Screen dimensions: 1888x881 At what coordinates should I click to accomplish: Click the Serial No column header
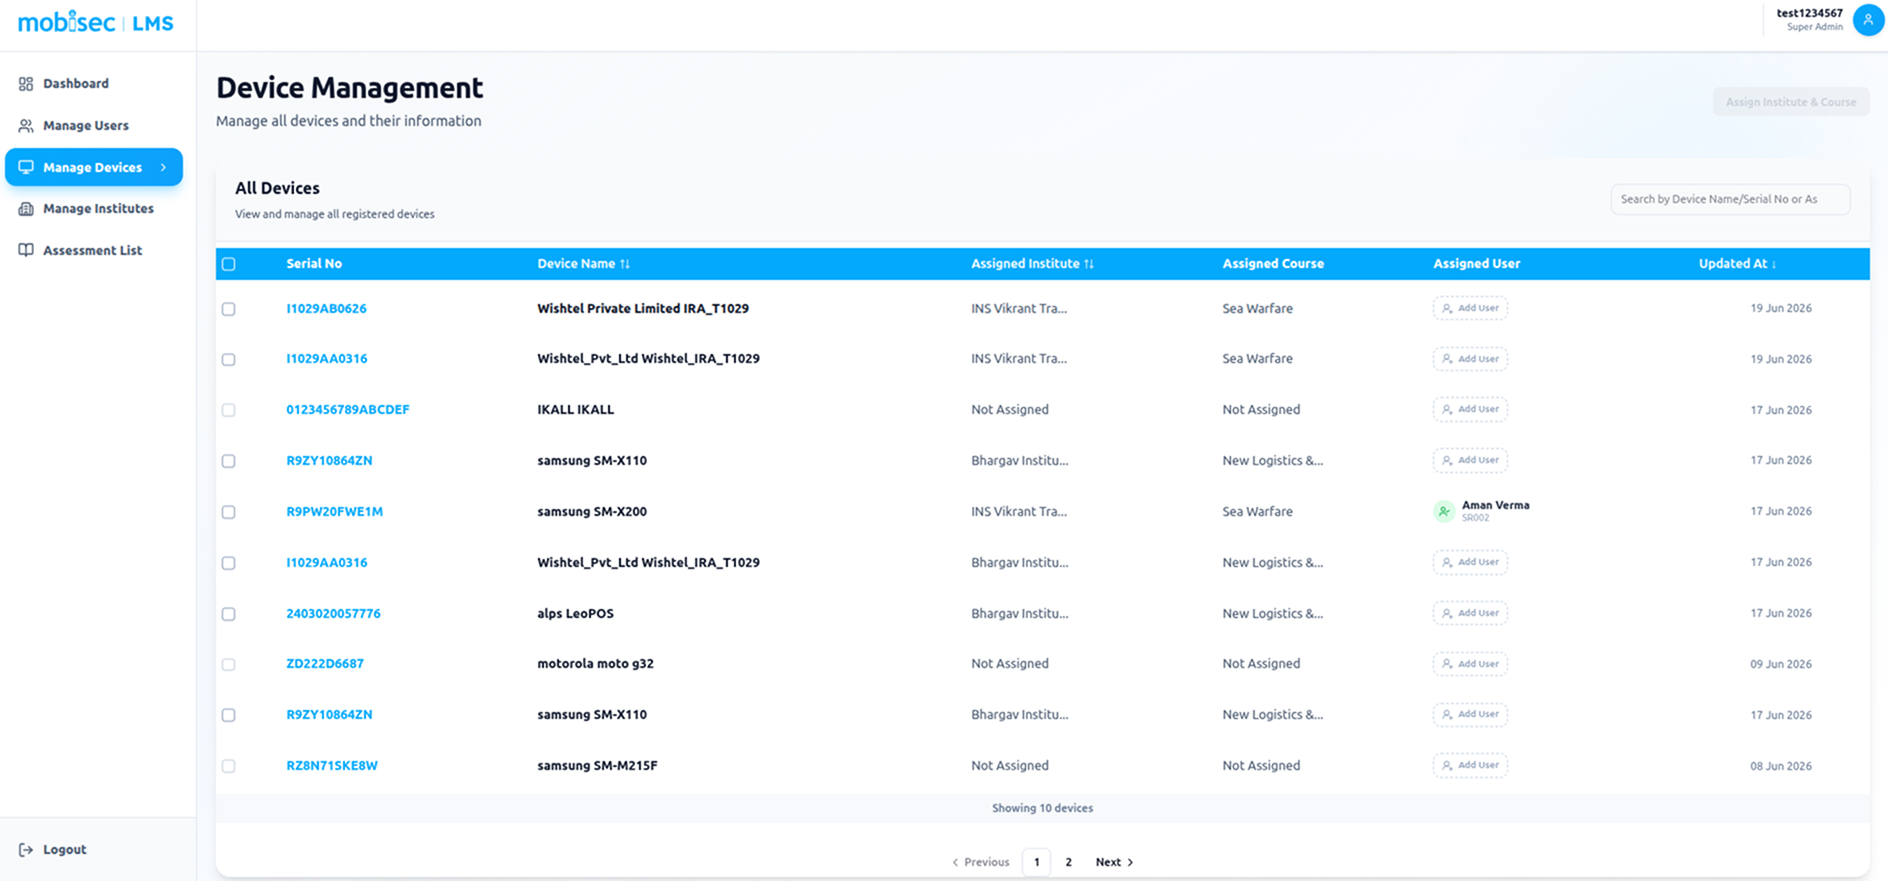[314, 264]
